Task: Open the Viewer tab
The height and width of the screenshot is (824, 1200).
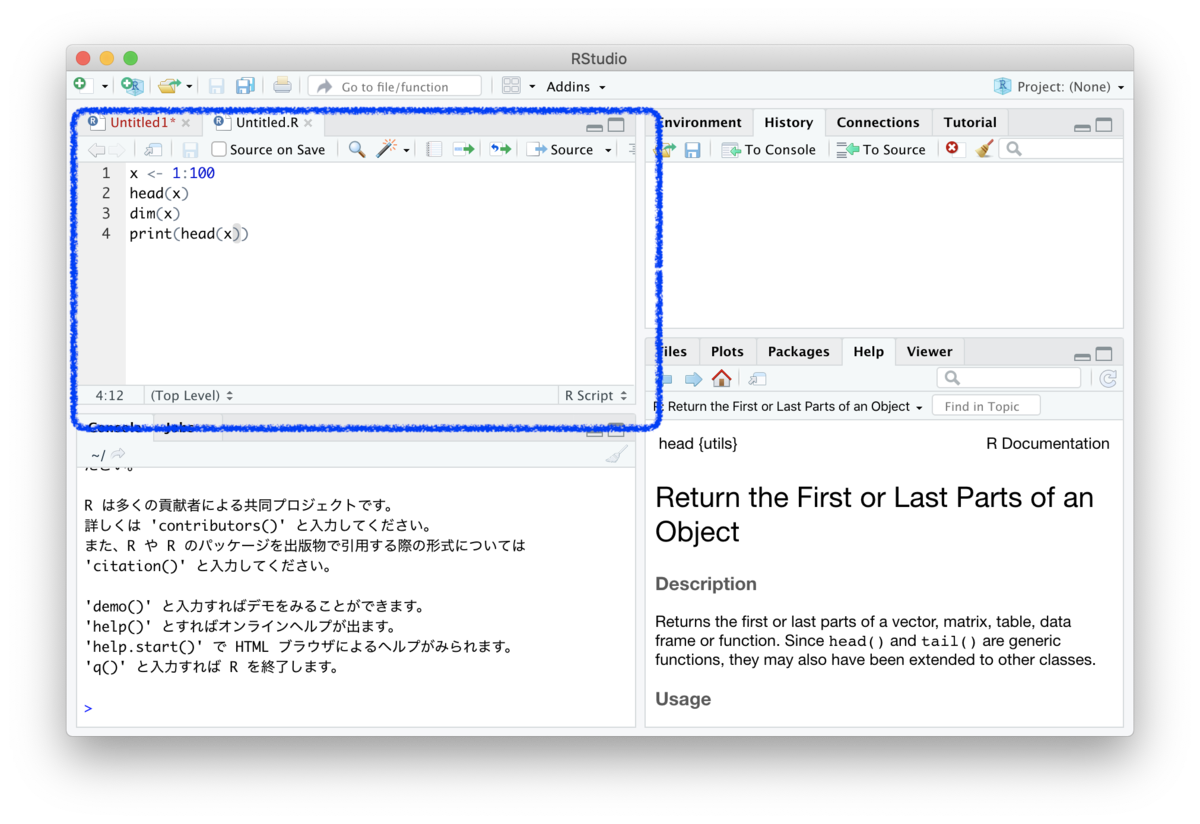Action: [929, 352]
